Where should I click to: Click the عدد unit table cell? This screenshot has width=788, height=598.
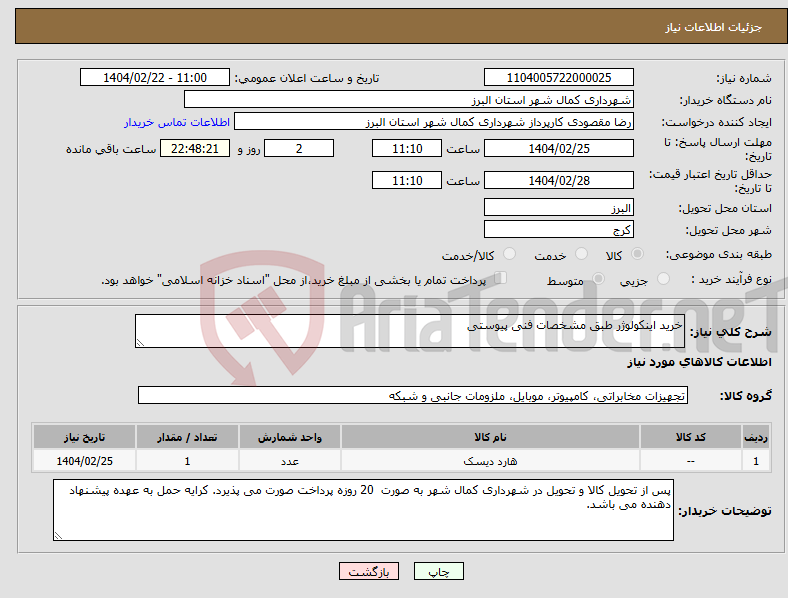point(290,461)
